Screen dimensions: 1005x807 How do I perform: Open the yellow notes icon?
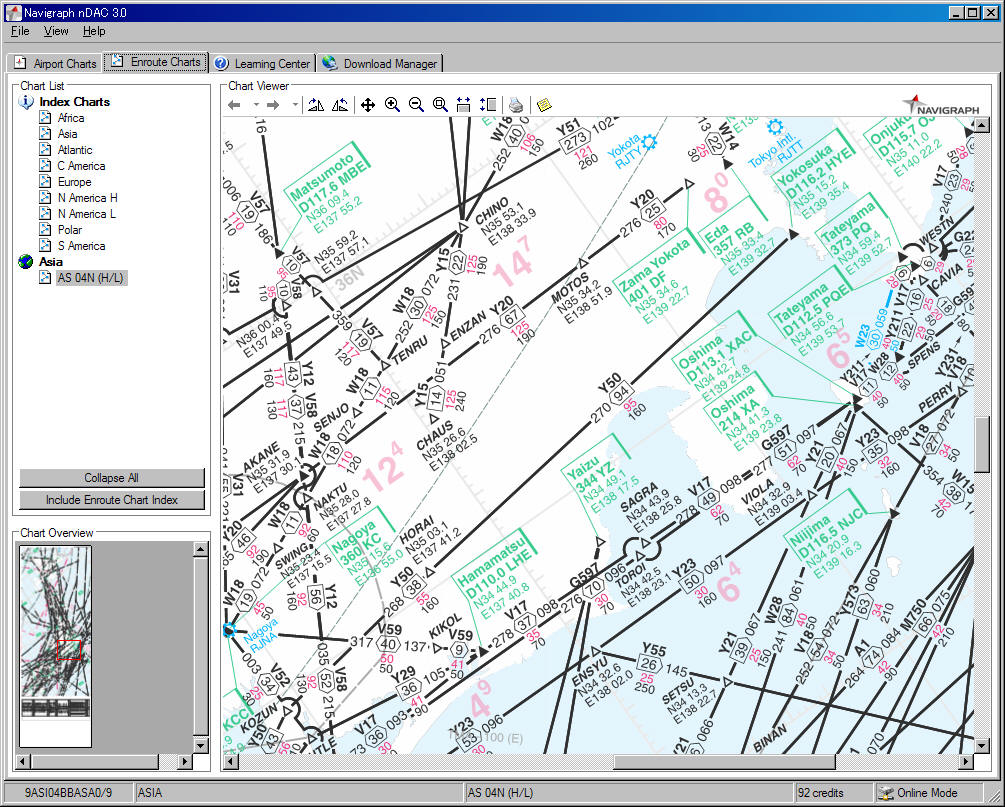(544, 105)
